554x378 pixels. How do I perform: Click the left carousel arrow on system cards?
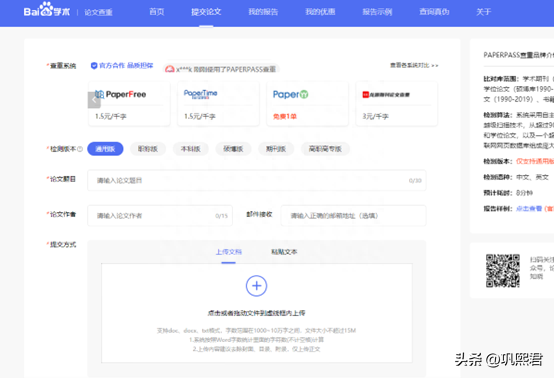point(94,100)
